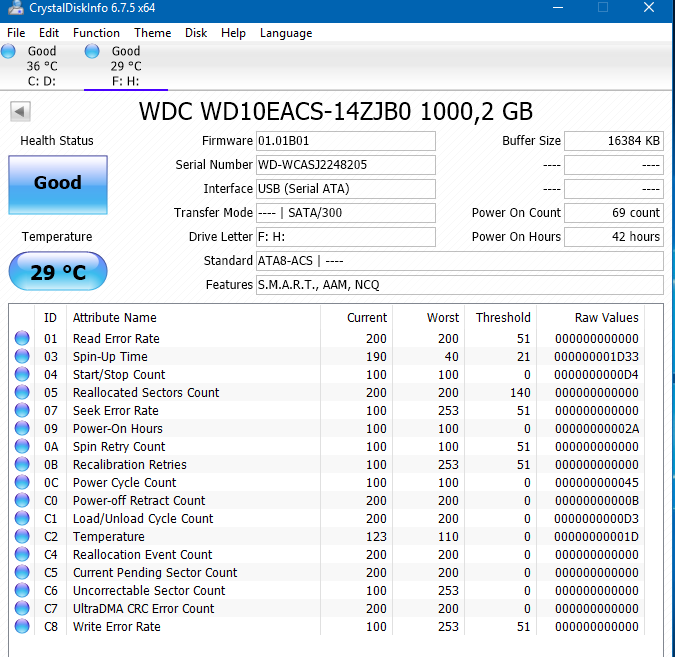
Task: Click the Threshold column header
Action: coord(500,318)
